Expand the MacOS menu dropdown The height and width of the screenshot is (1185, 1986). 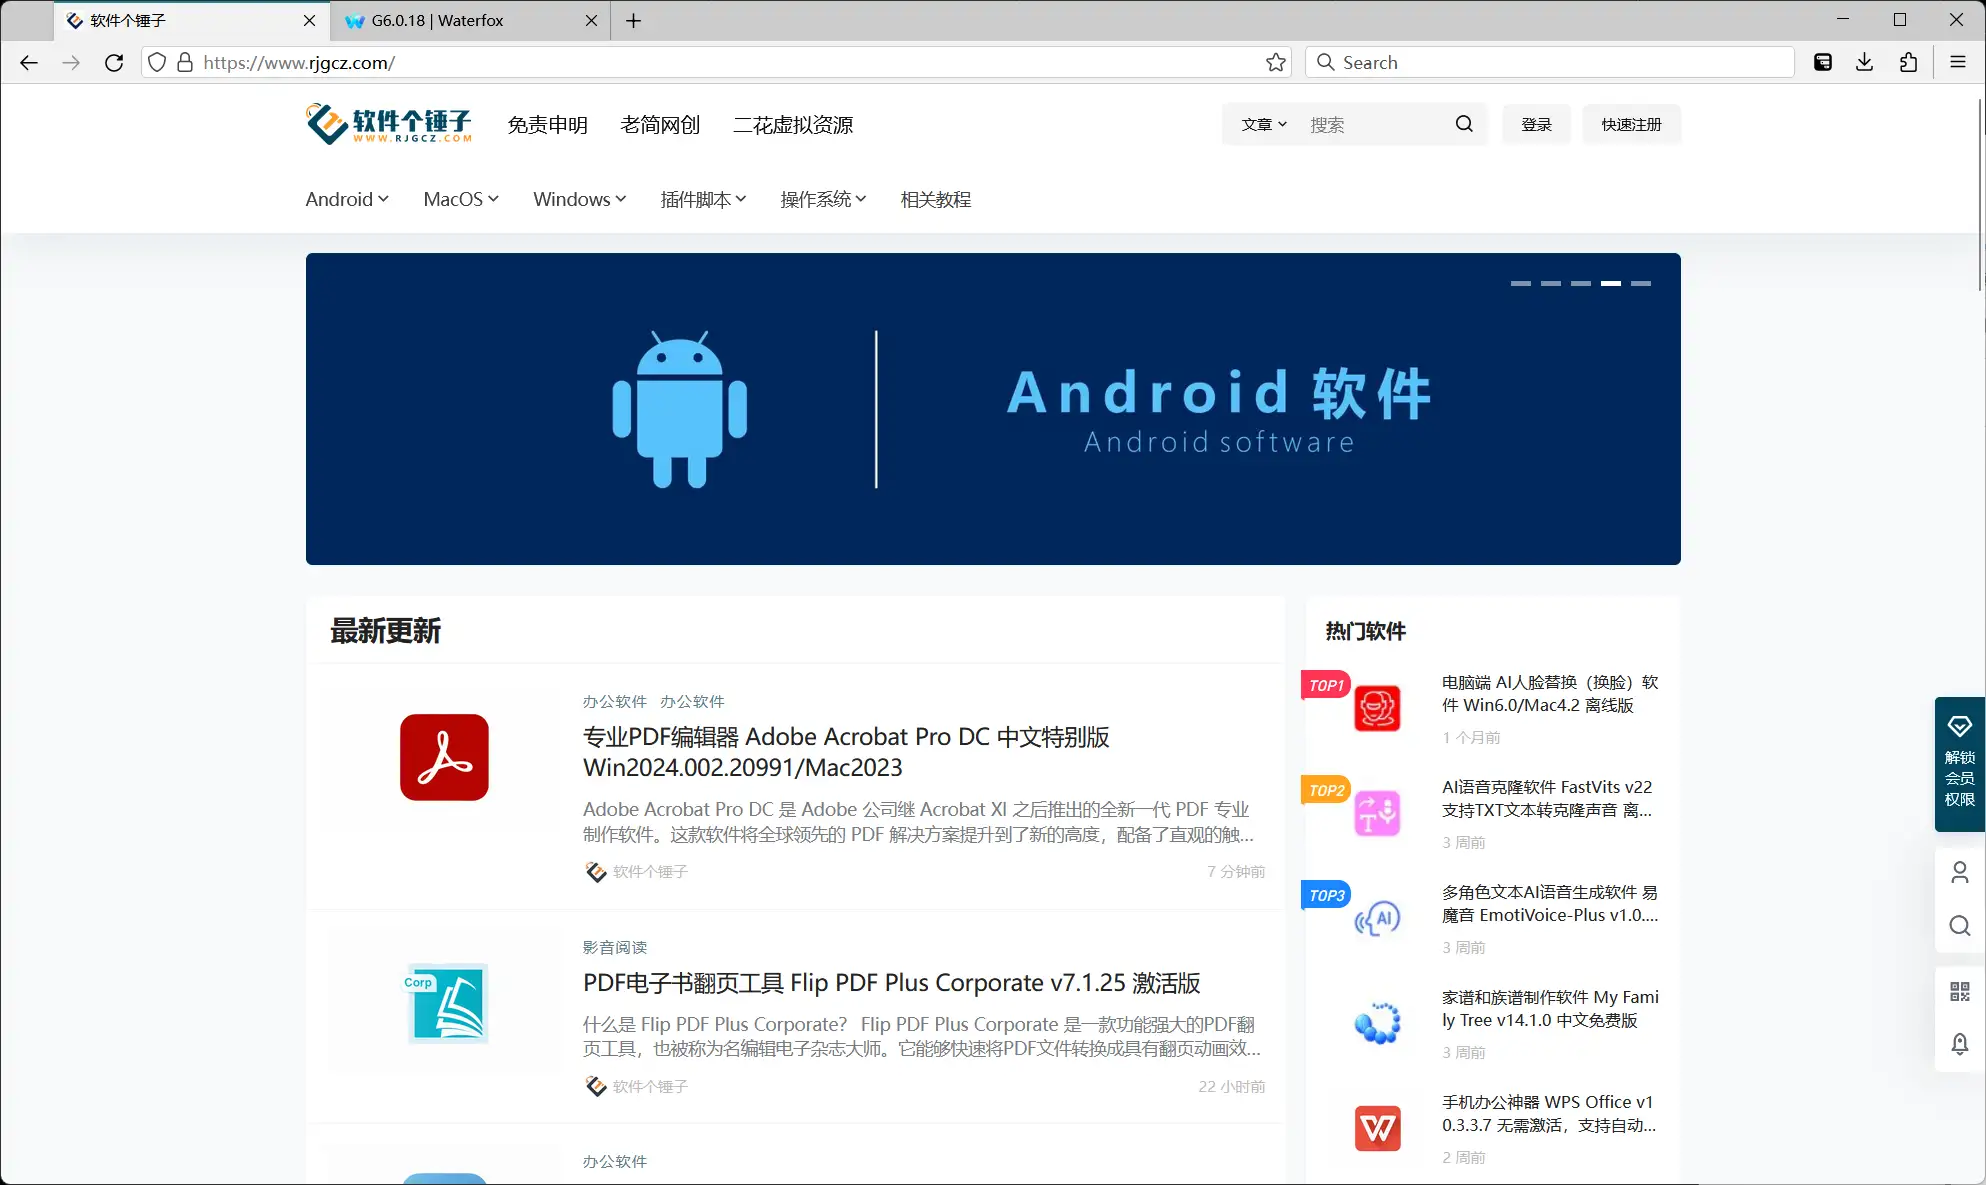click(461, 199)
